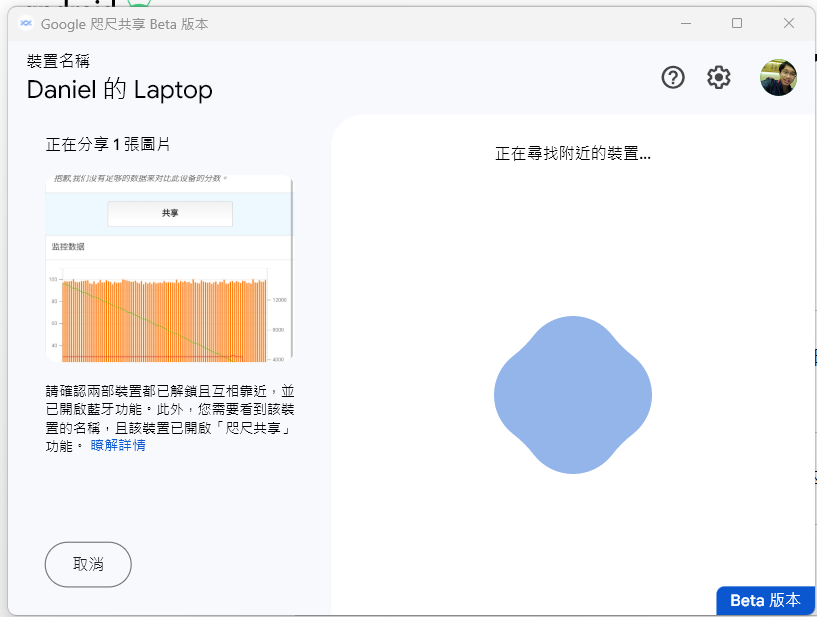Minimize the Nearby Share window
Viewport: 817px width, 617px height.
pyautogui.click(x=686, y=23)
